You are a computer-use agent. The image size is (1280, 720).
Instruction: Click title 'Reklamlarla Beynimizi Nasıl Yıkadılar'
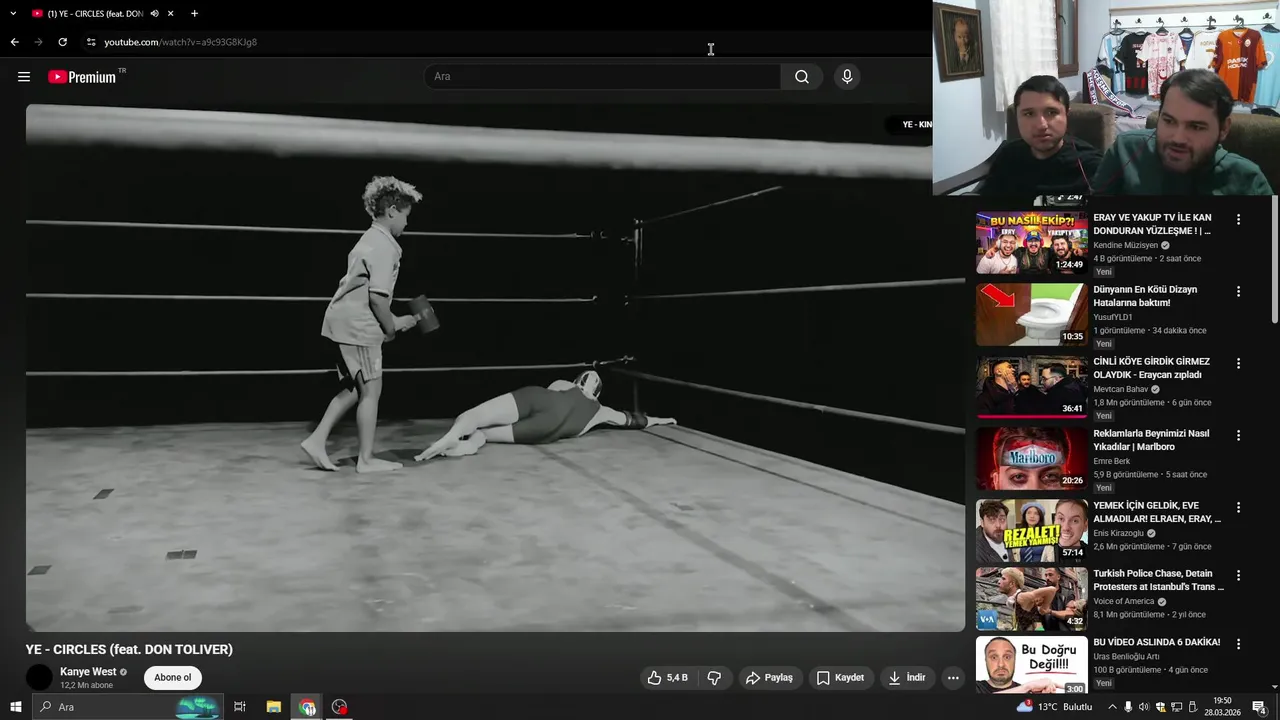coord(1151,440)
